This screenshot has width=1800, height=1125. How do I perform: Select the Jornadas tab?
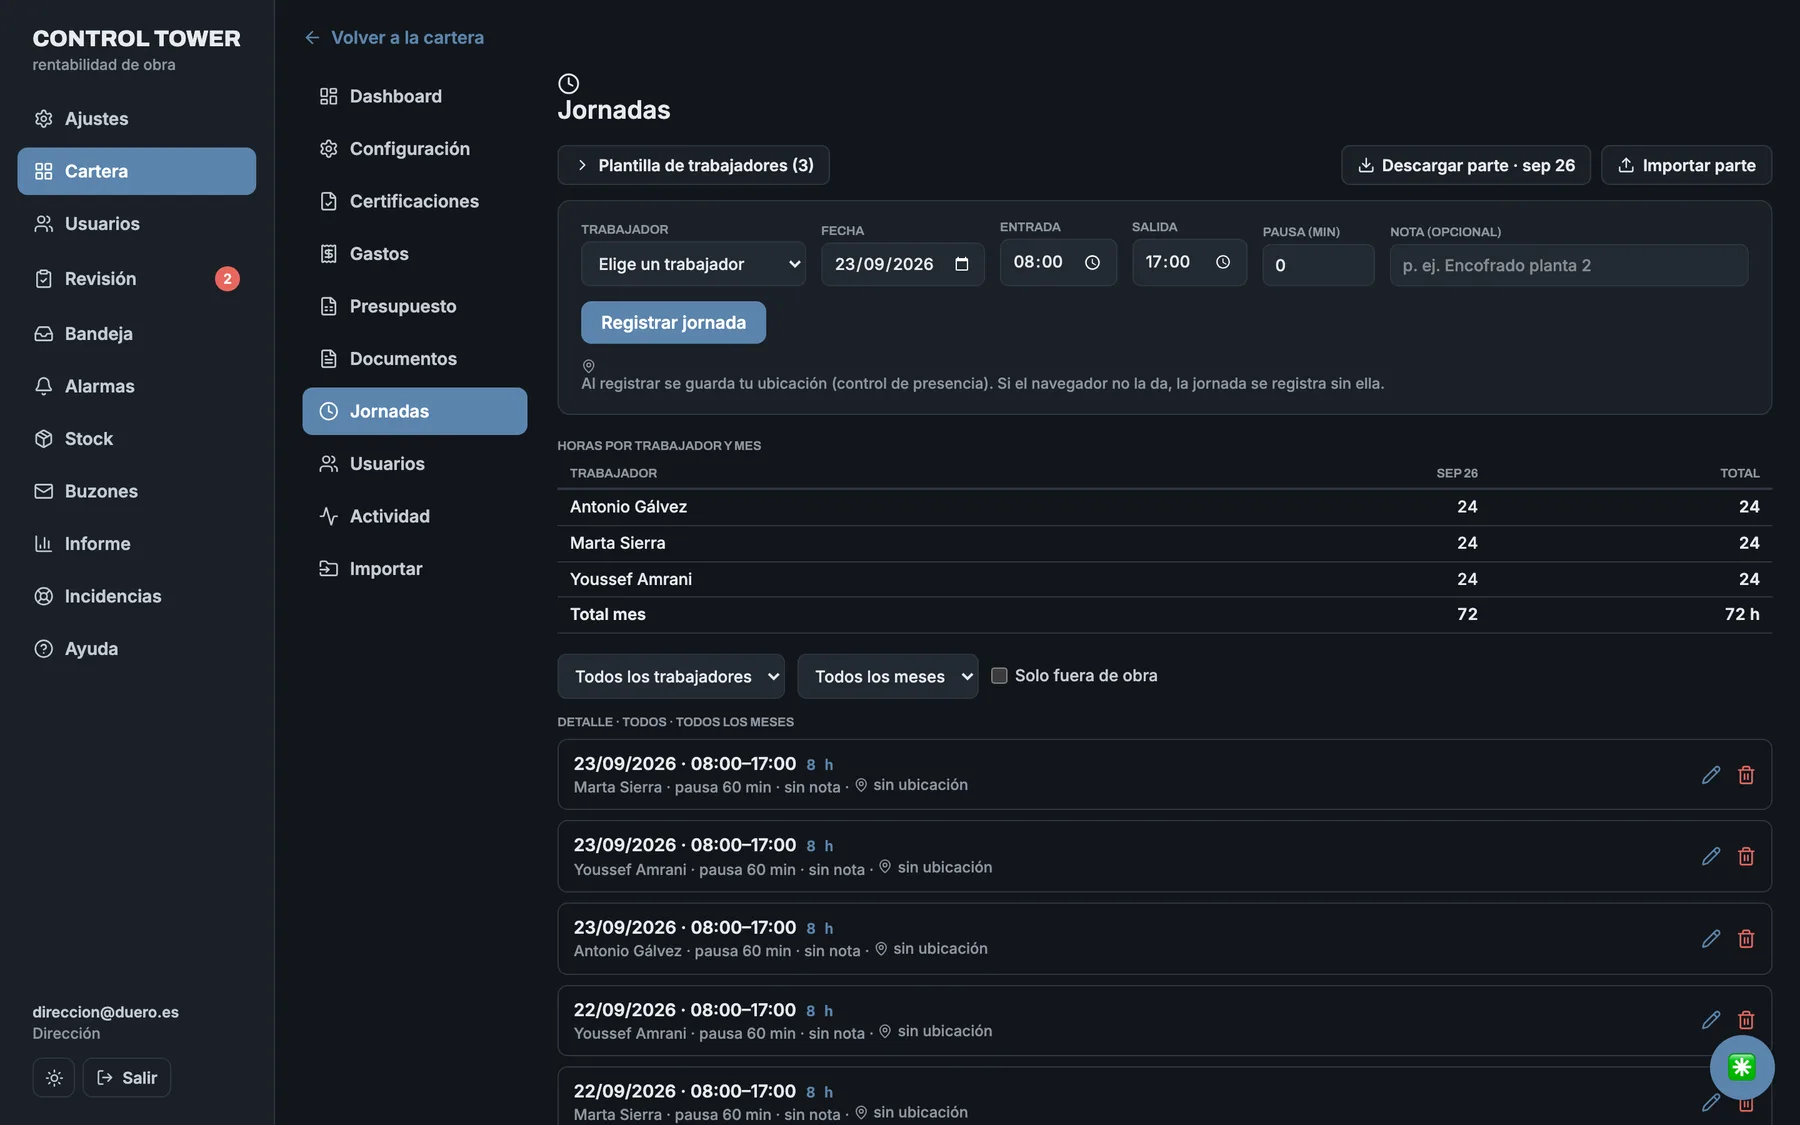click(414, 411)
